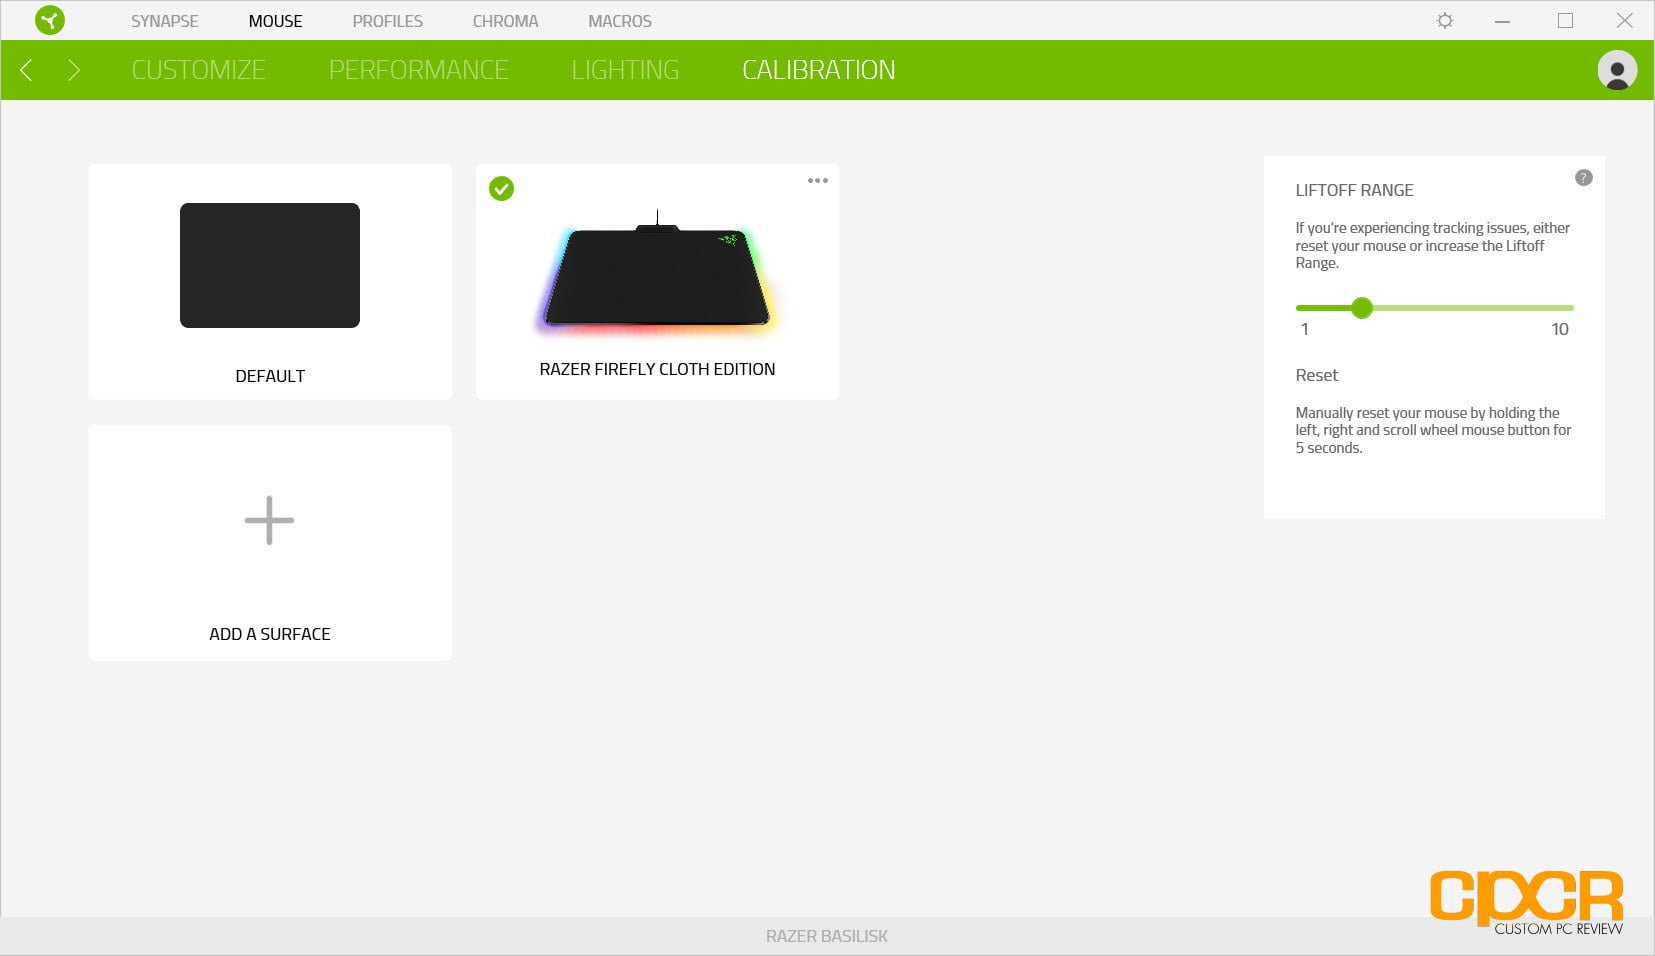
Task: Set liftoff slider near value 10
Action: coord(1559,308)
